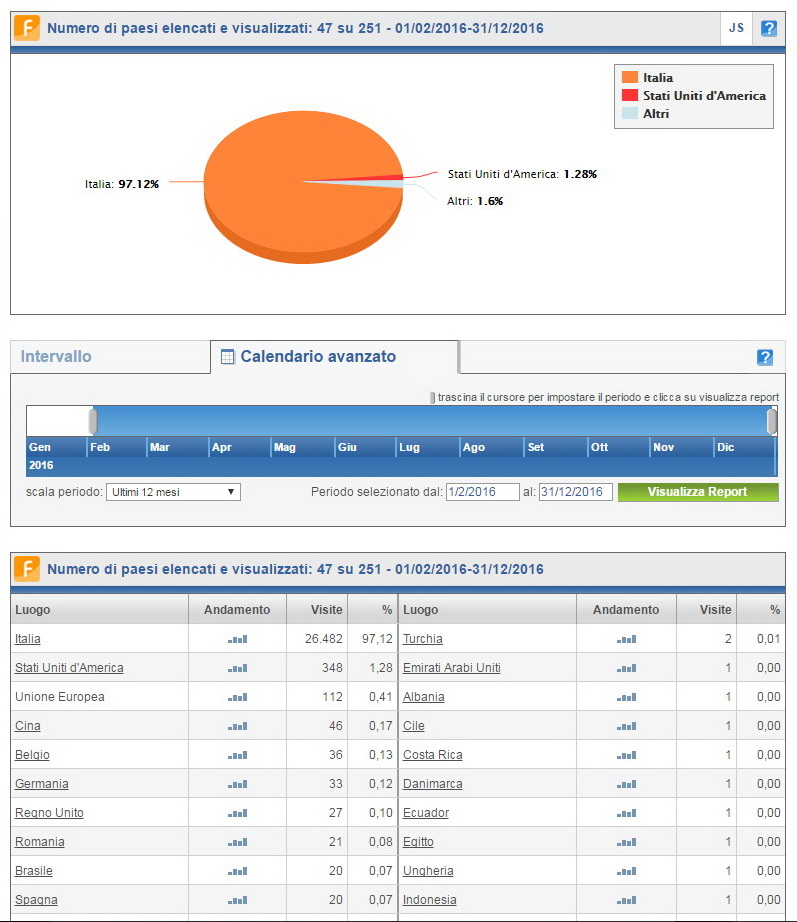Click the end date field 31/12/2016
The width and height of the screenshot is (797, 922).
(575, 492)
